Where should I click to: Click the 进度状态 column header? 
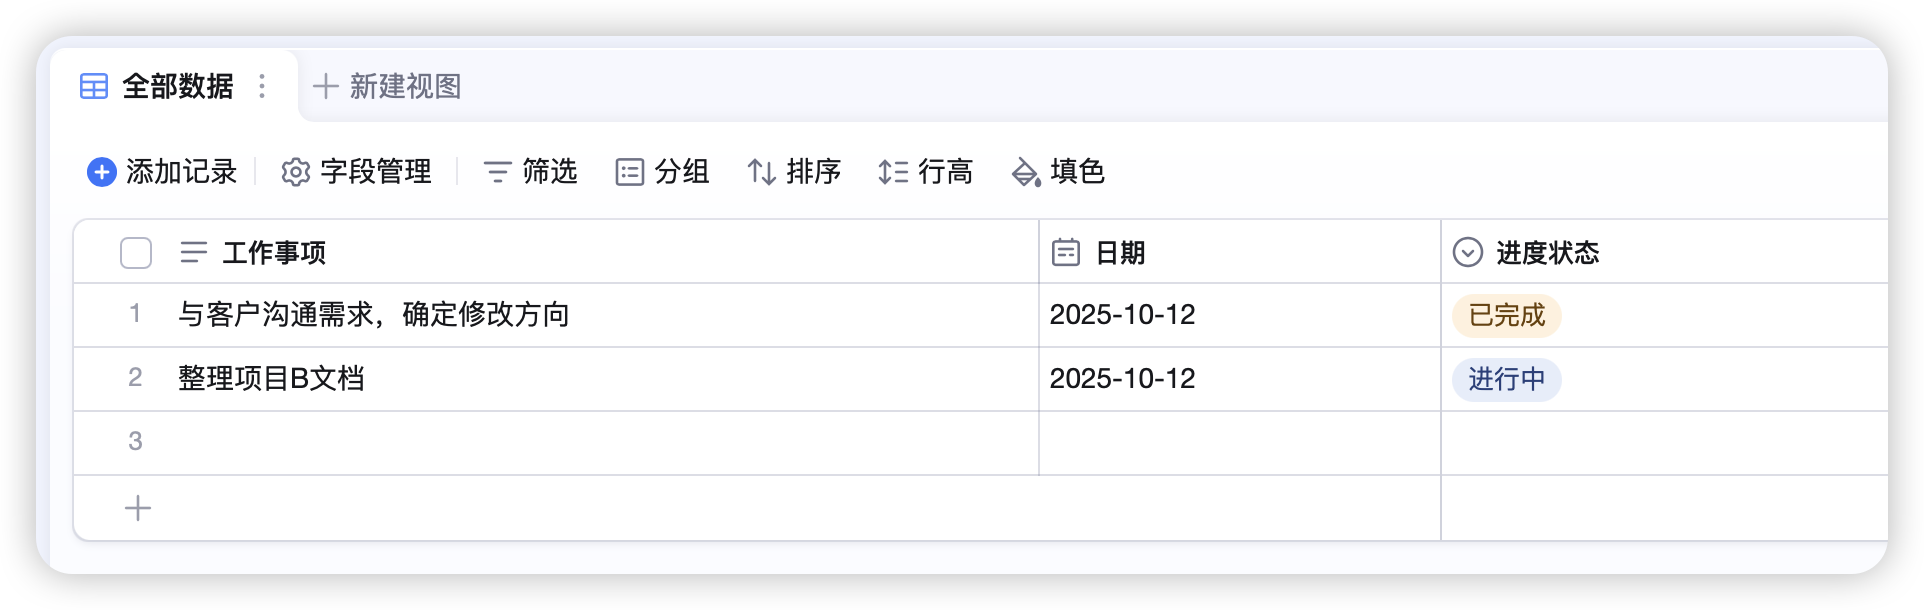click(1547, 253)
